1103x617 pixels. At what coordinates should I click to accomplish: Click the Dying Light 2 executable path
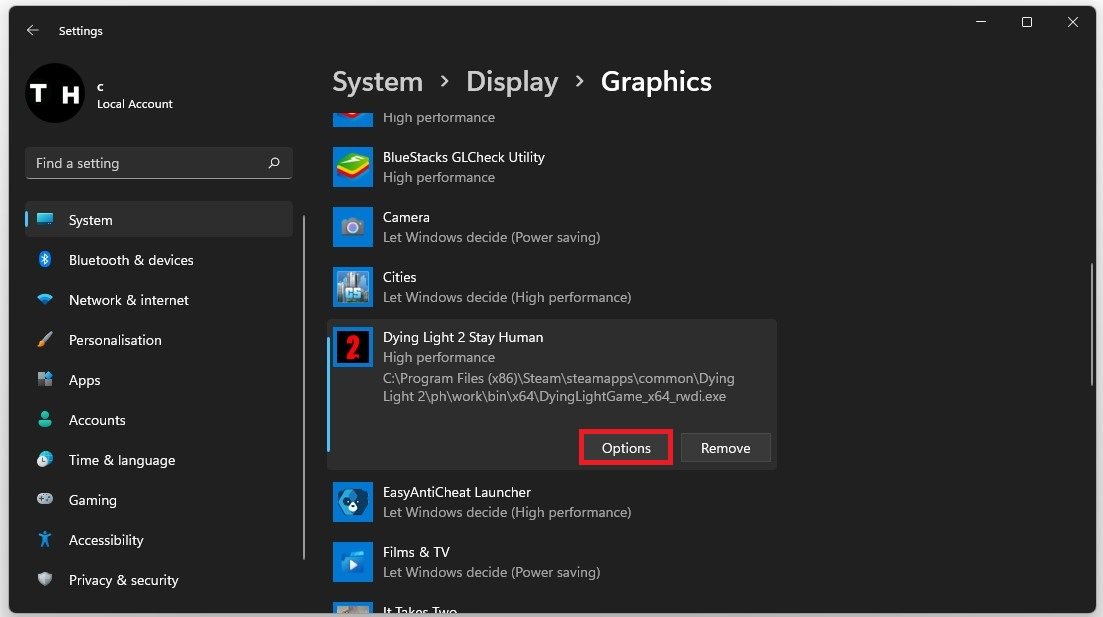point(559,387)
